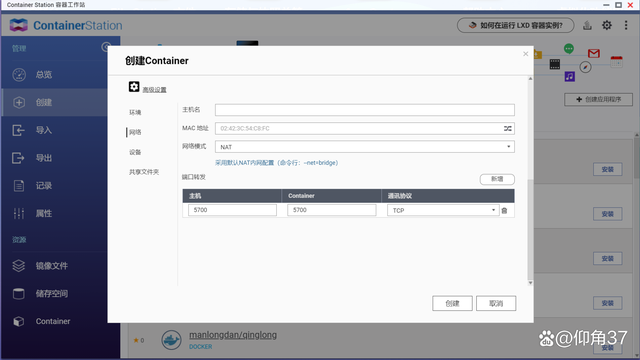Click the 新增 add port button
The height and width of the screenshot is (360, 640).
(x=497, y=179)
